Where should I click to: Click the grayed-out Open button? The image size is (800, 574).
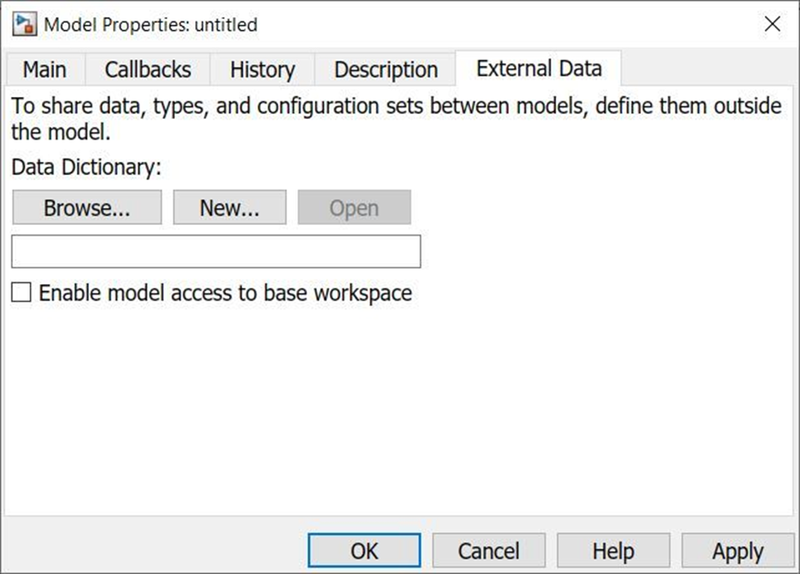click(354, 207)
